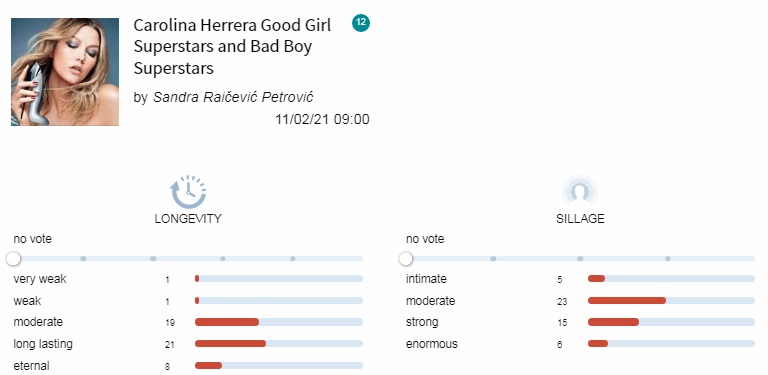The height and width of the screenshot is (375, 768).
Task: Click the longevity slider handle at no vote
Action: pyautogui.click(x=14, y=258)
